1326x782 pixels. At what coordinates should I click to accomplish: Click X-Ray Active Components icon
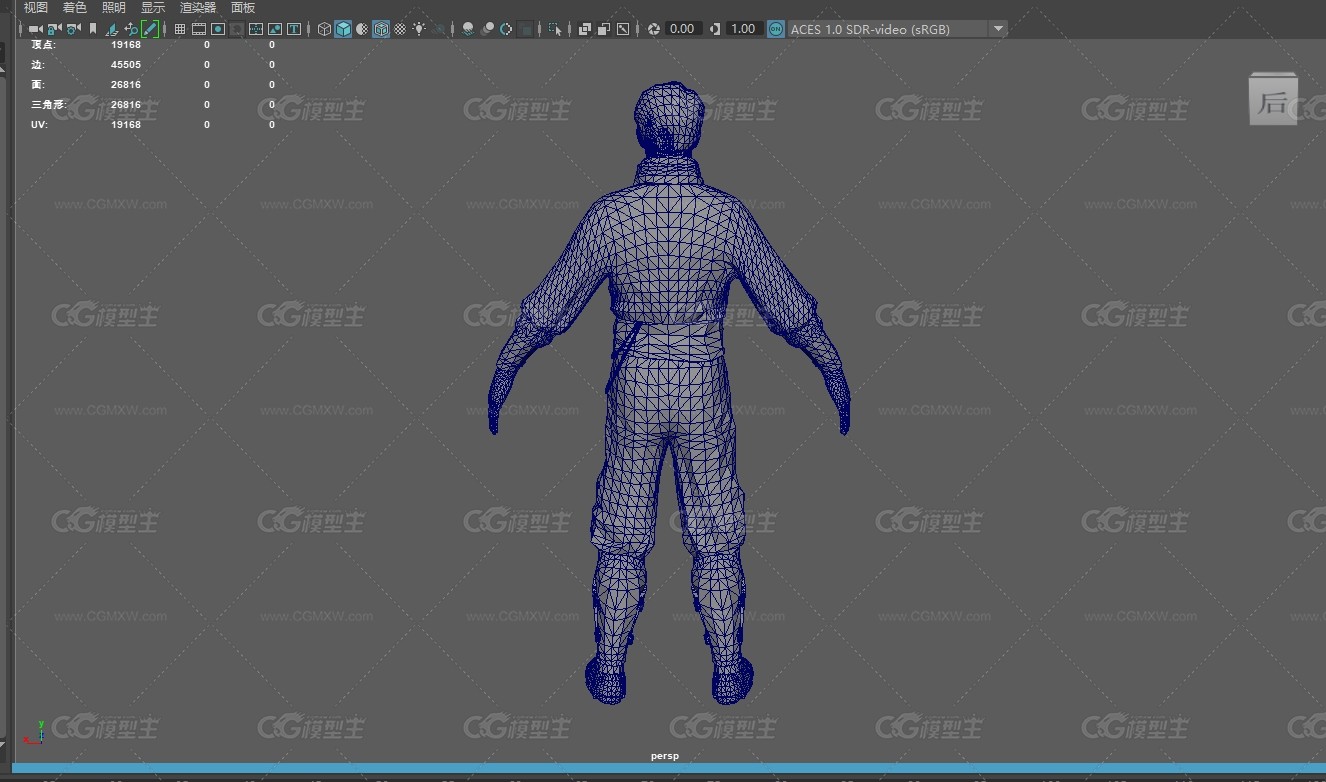click(x=605, y=29)
